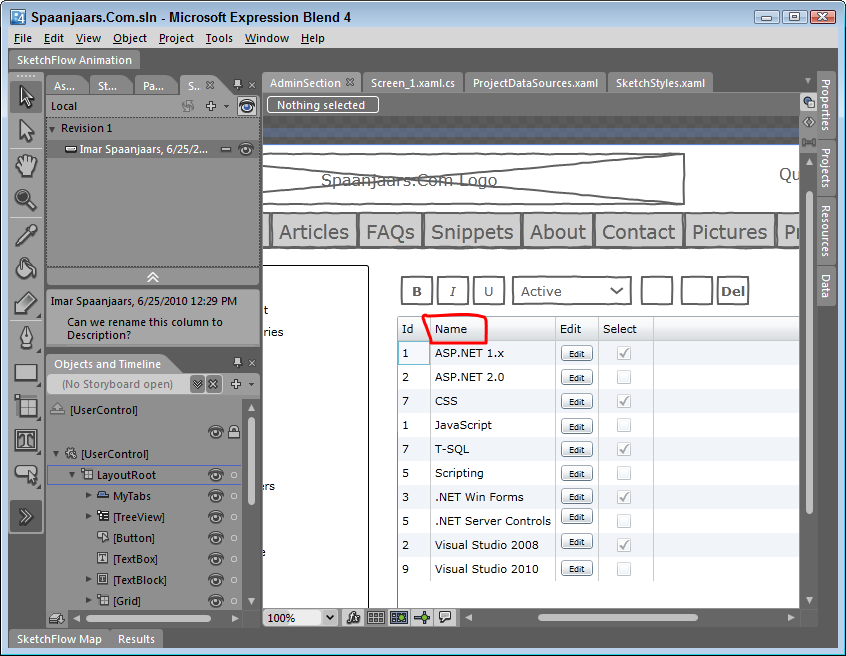
Task: Hide the Imar Spaanjaars feedback annotation
Action: [245, 149]
